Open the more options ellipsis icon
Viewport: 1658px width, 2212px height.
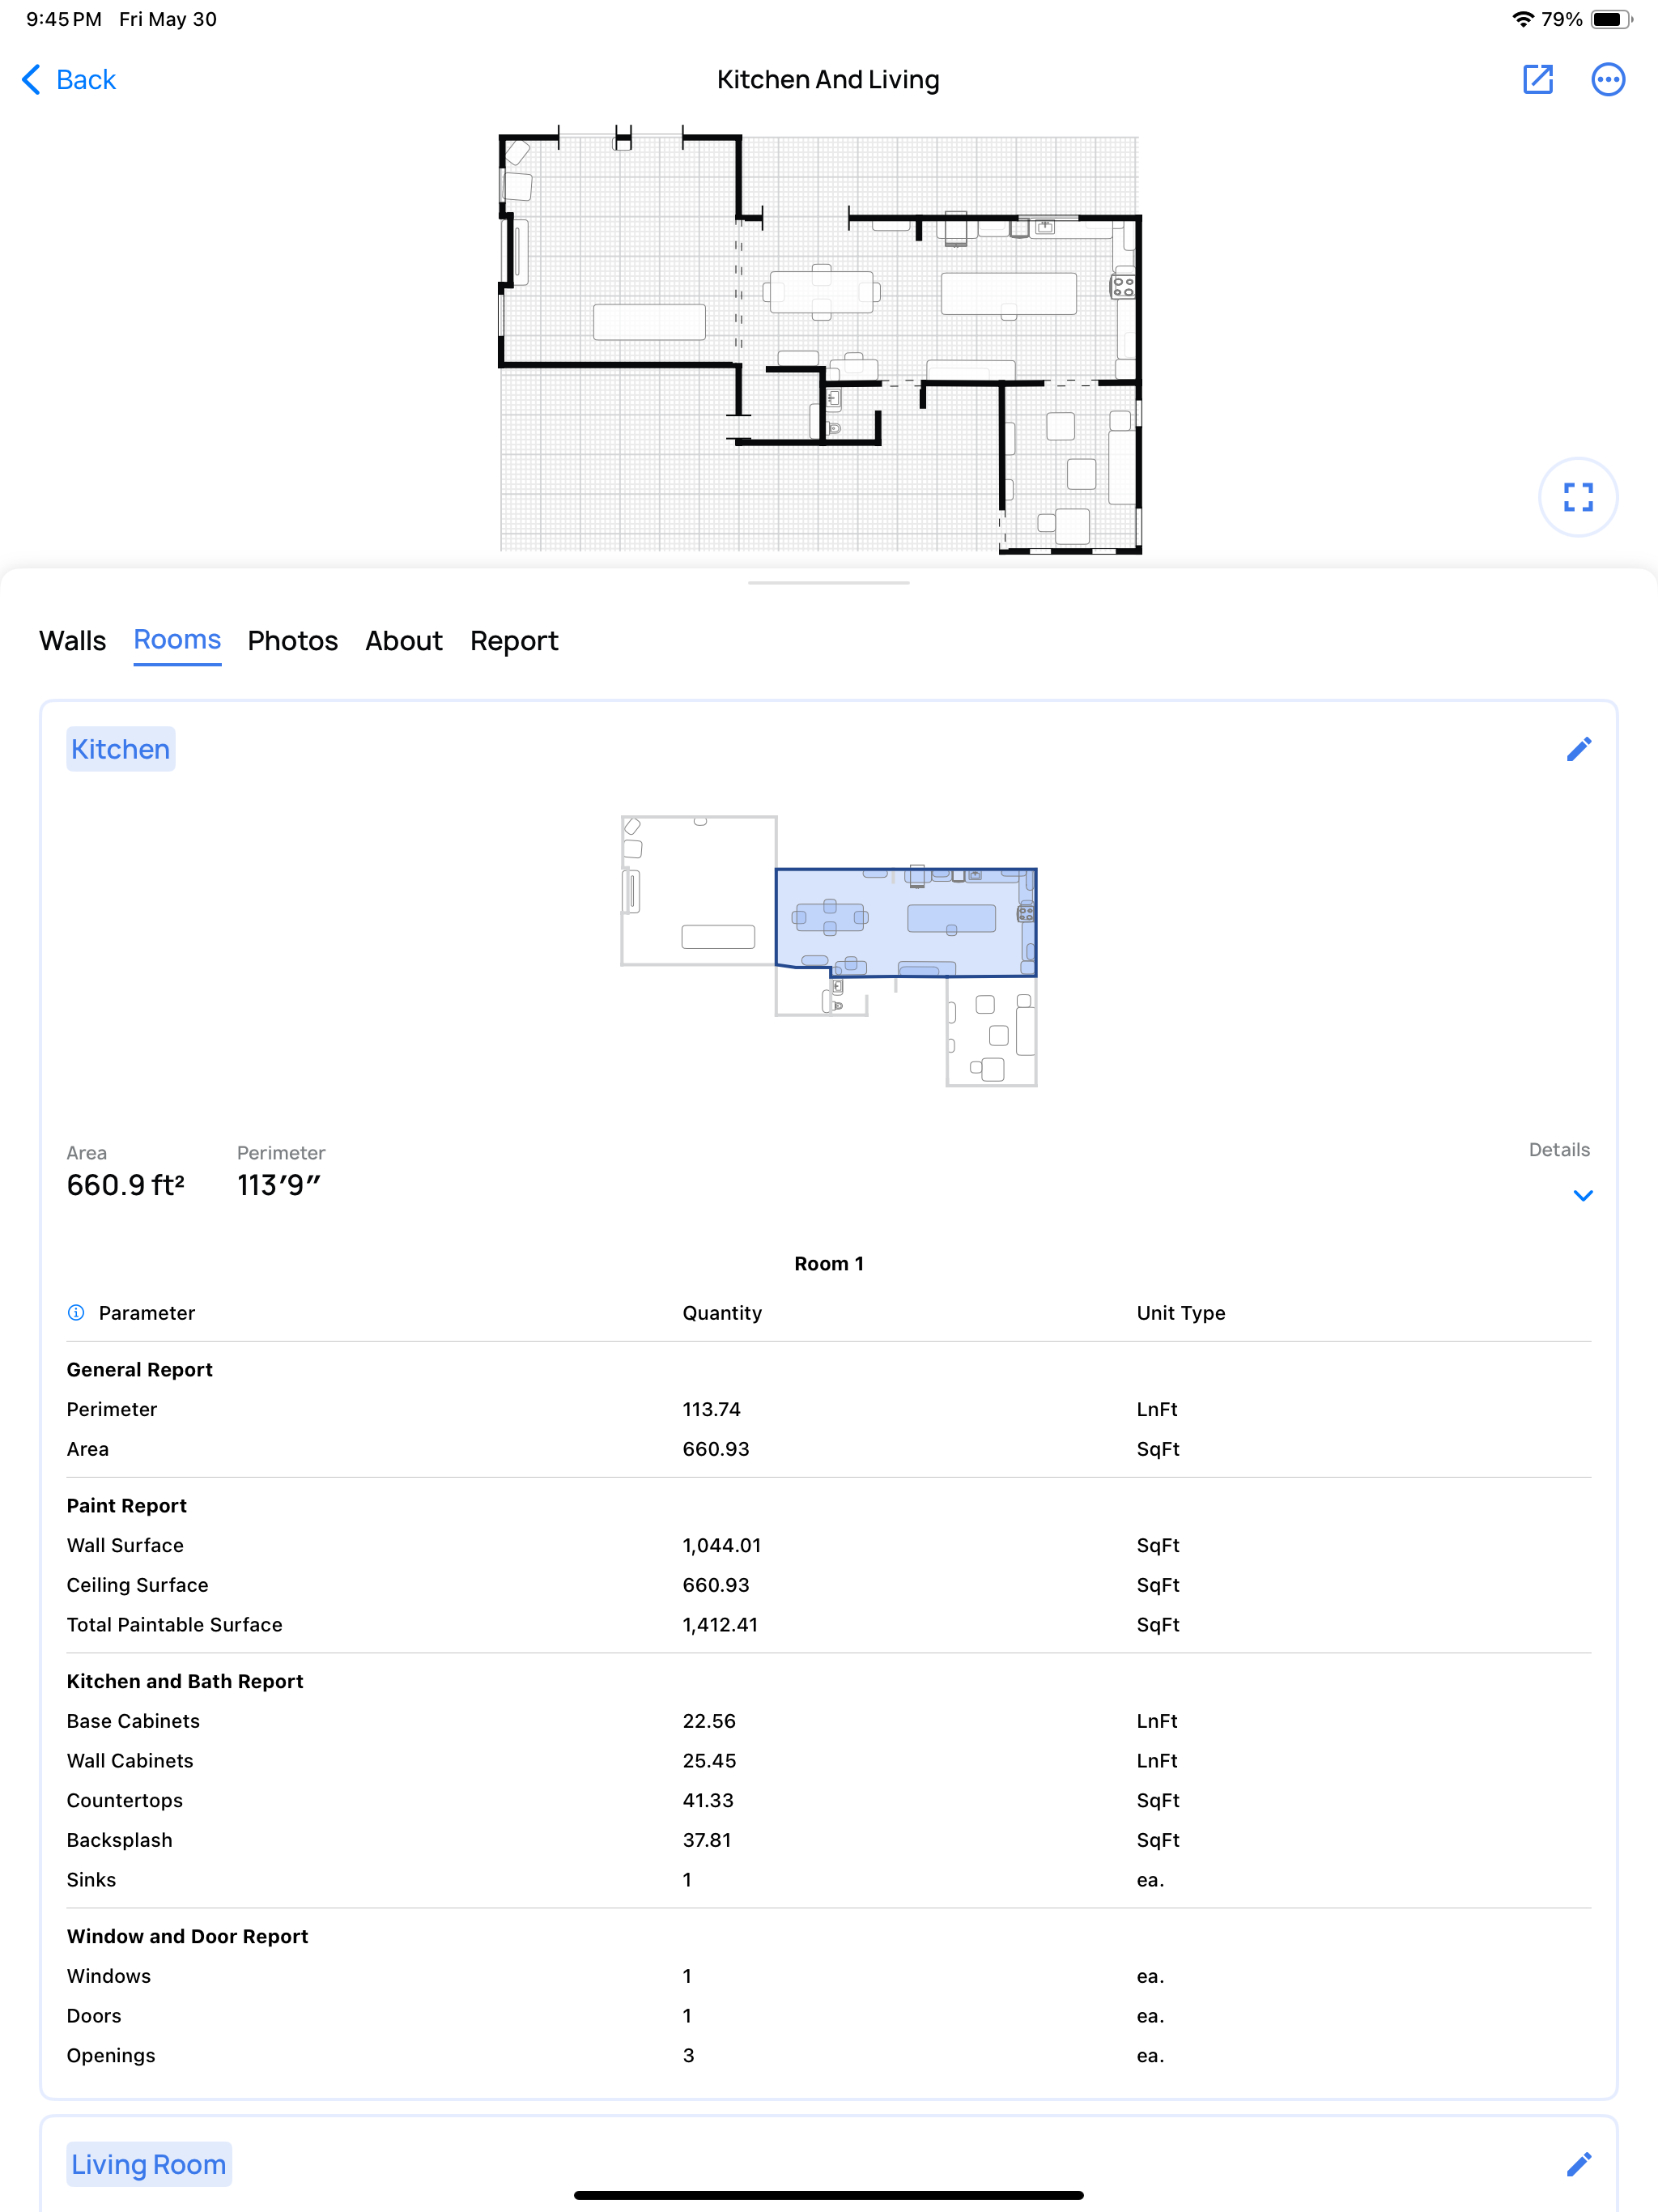1607,79
